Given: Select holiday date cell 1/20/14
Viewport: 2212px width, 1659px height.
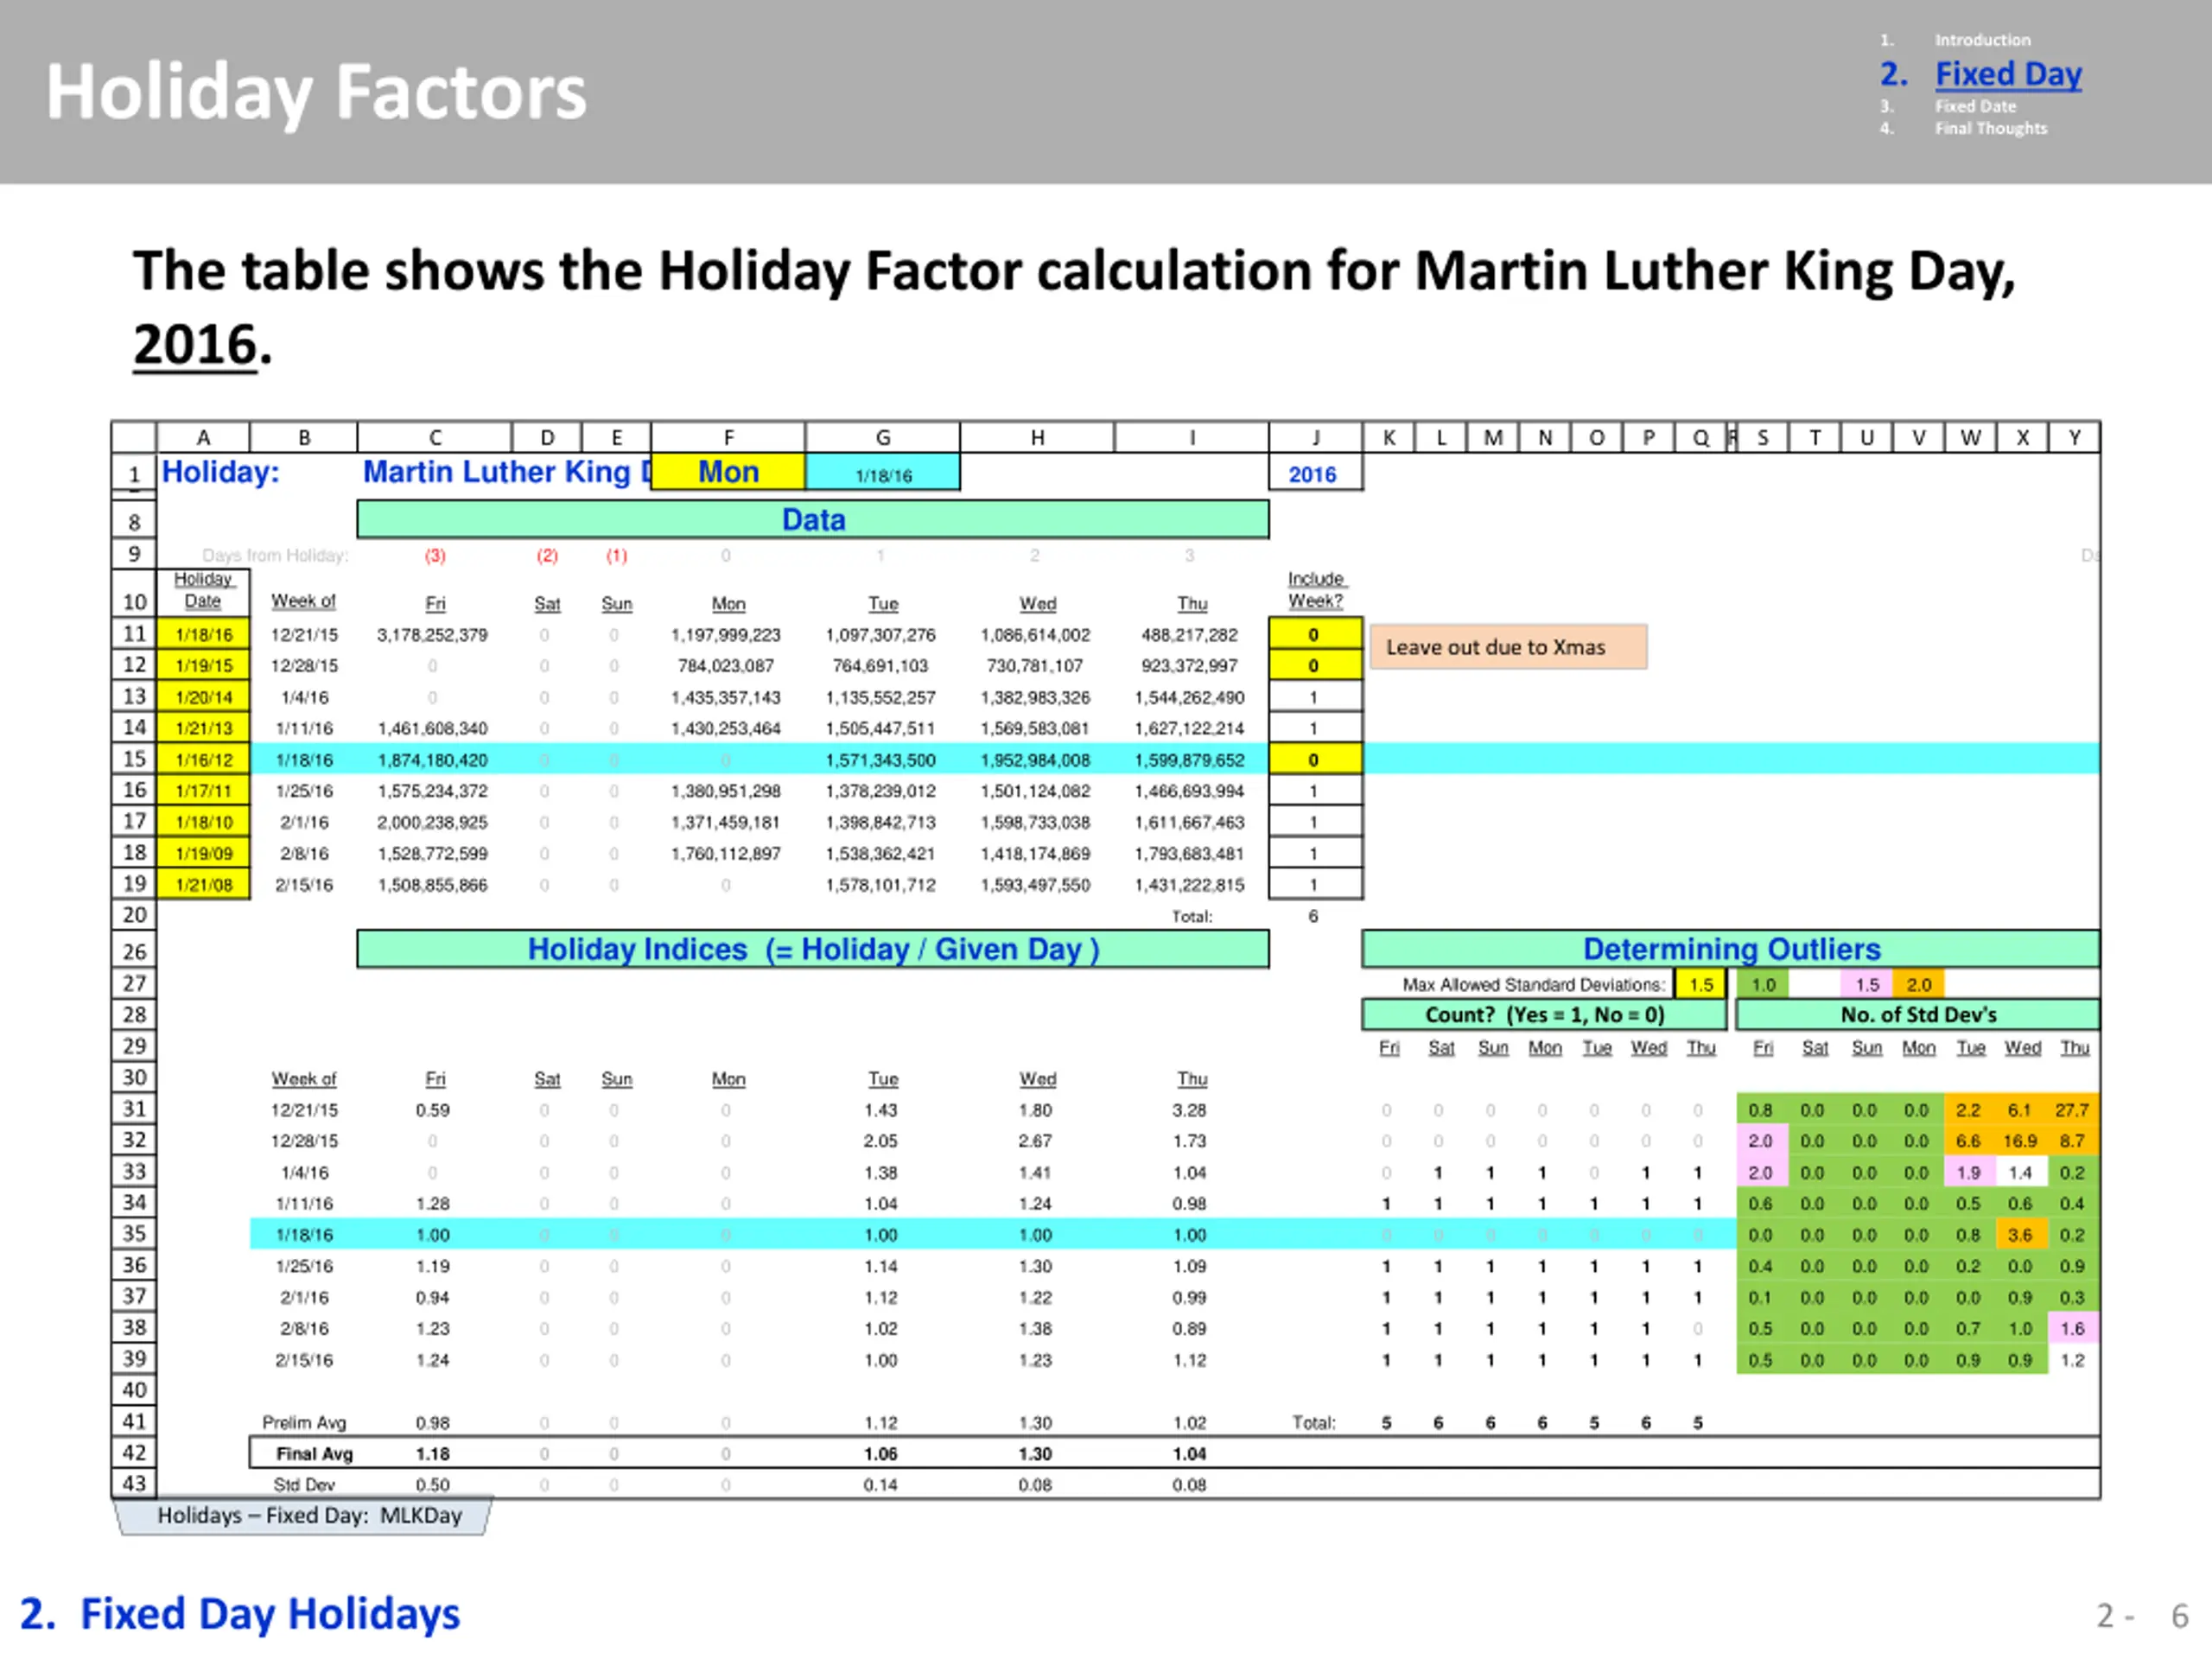Looking at the screenshot, I should (x=204, y=697).
